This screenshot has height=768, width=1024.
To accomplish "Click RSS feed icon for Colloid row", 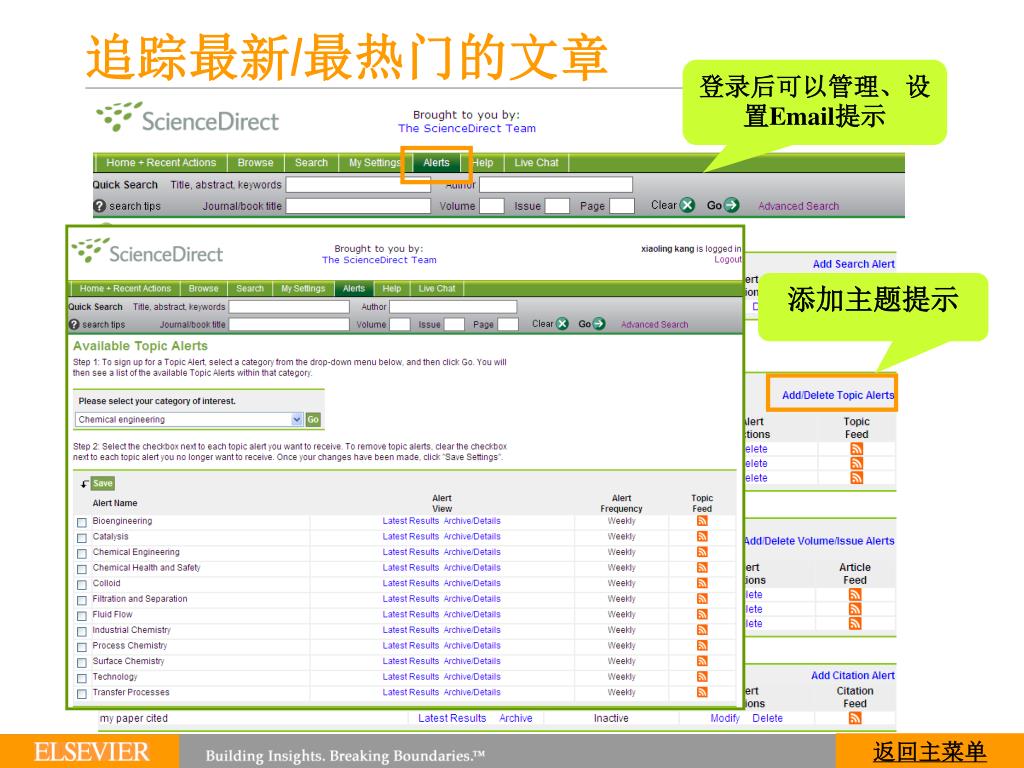I will (x=702, y=583).
